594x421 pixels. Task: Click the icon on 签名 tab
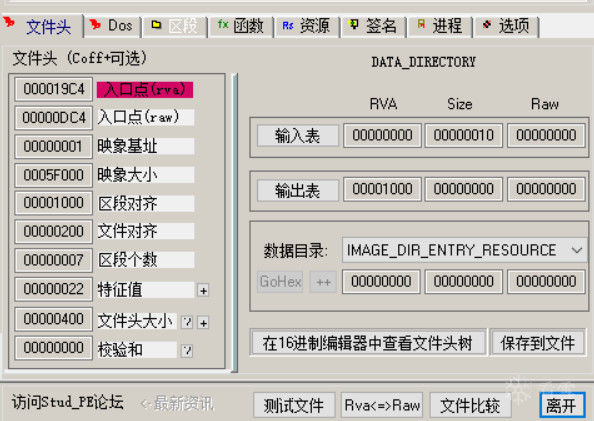click(354, 25)
